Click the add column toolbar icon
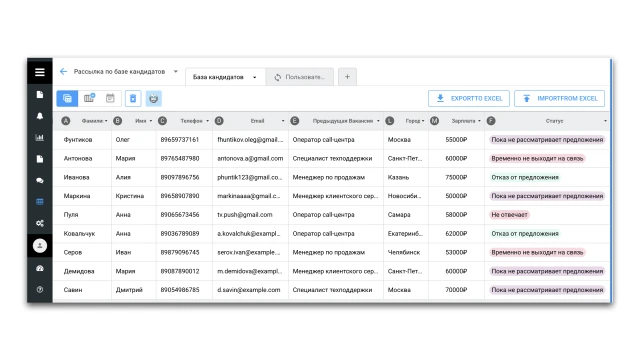The image size is (640, 360). 89,98
